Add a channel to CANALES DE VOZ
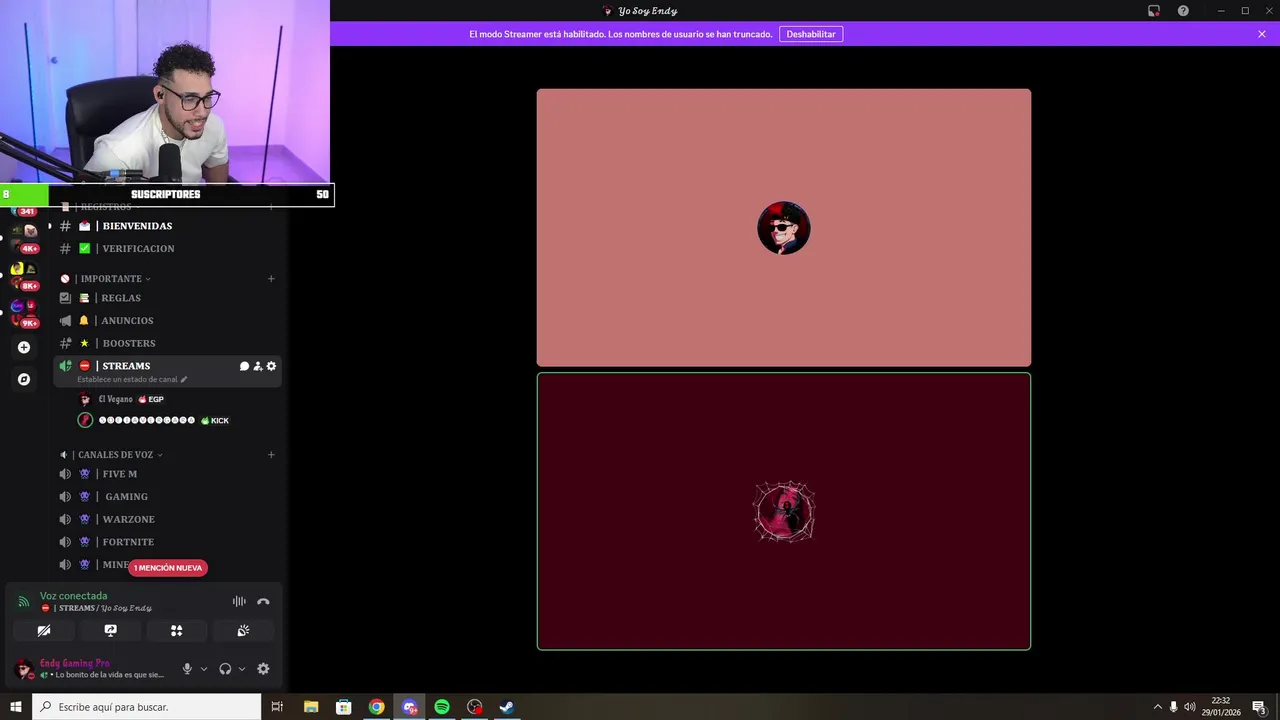Viewport: 1280px width, 720px height. pyautogui.click(x=271, y=455)
